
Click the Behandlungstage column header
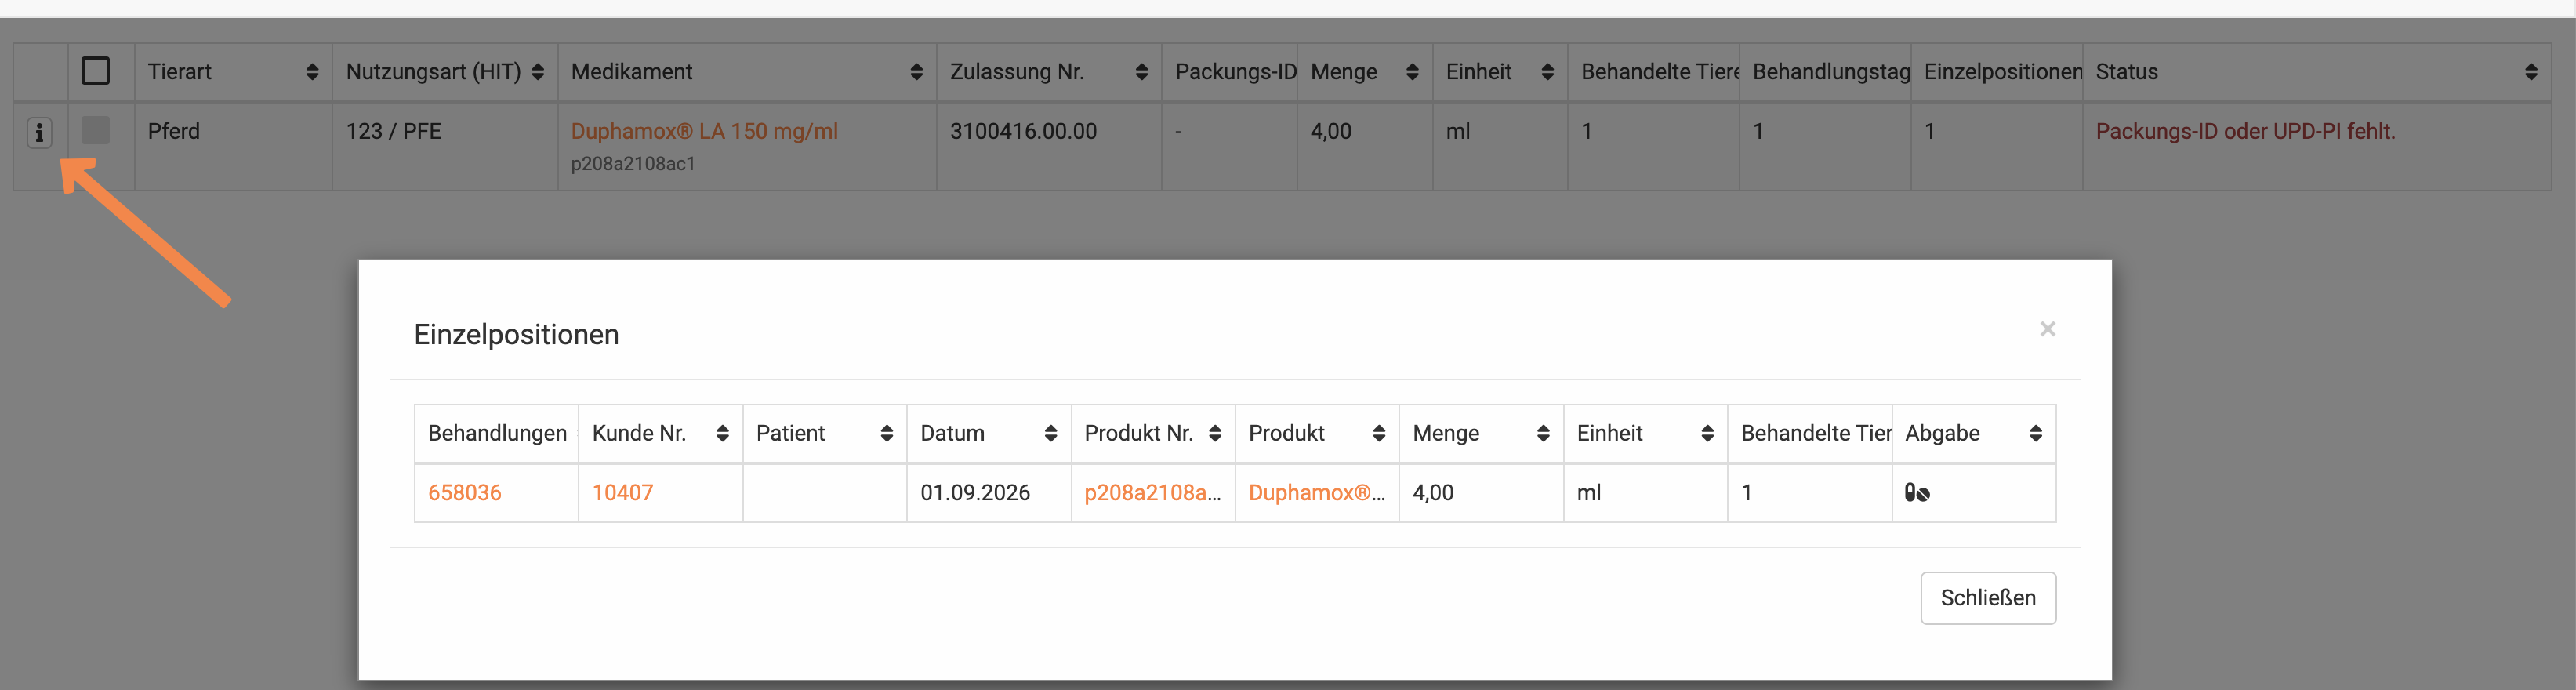pos(1825,72)
